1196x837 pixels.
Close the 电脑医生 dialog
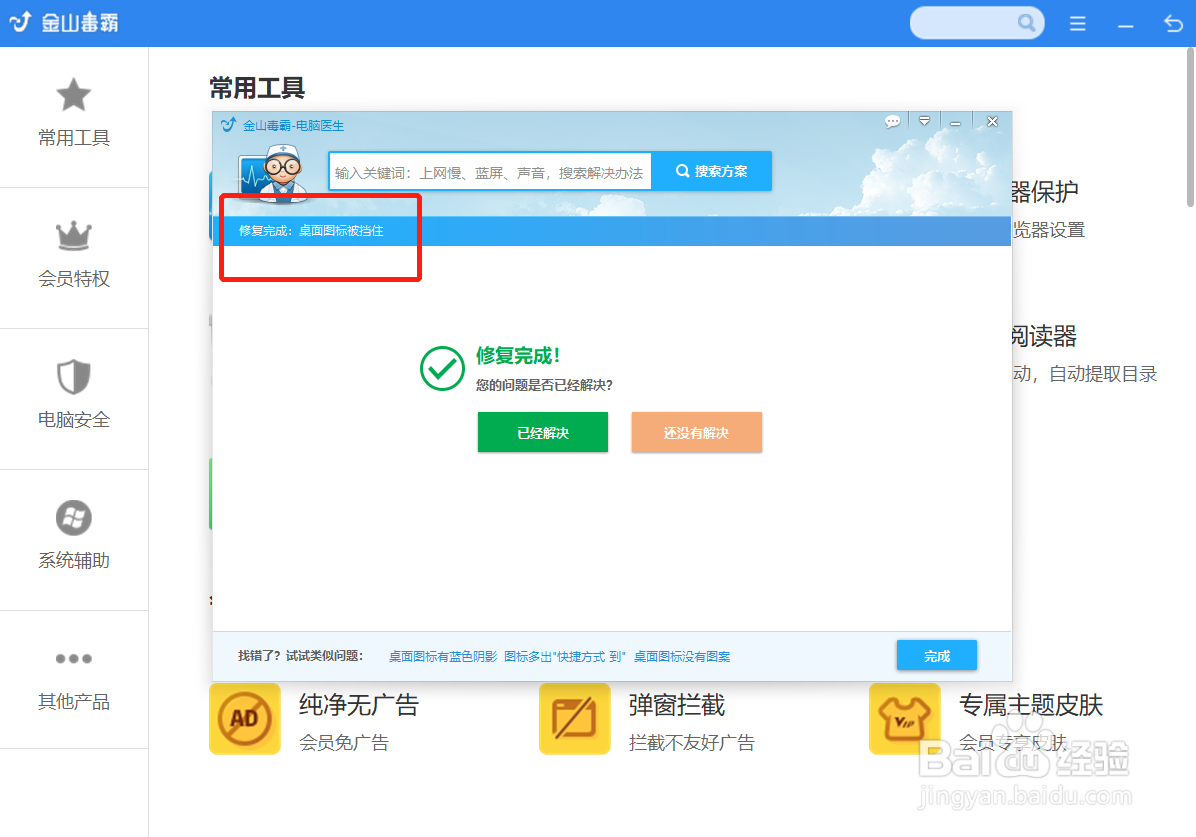click(x=992, y=121)
